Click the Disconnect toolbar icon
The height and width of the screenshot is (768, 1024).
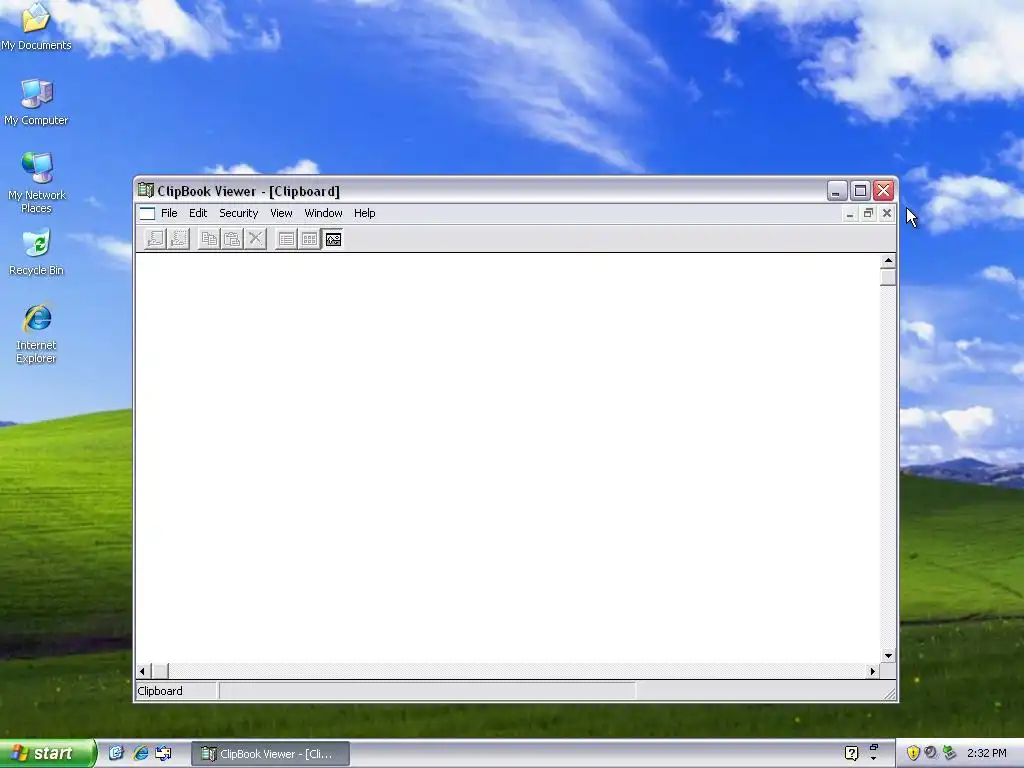coord(178,239)
